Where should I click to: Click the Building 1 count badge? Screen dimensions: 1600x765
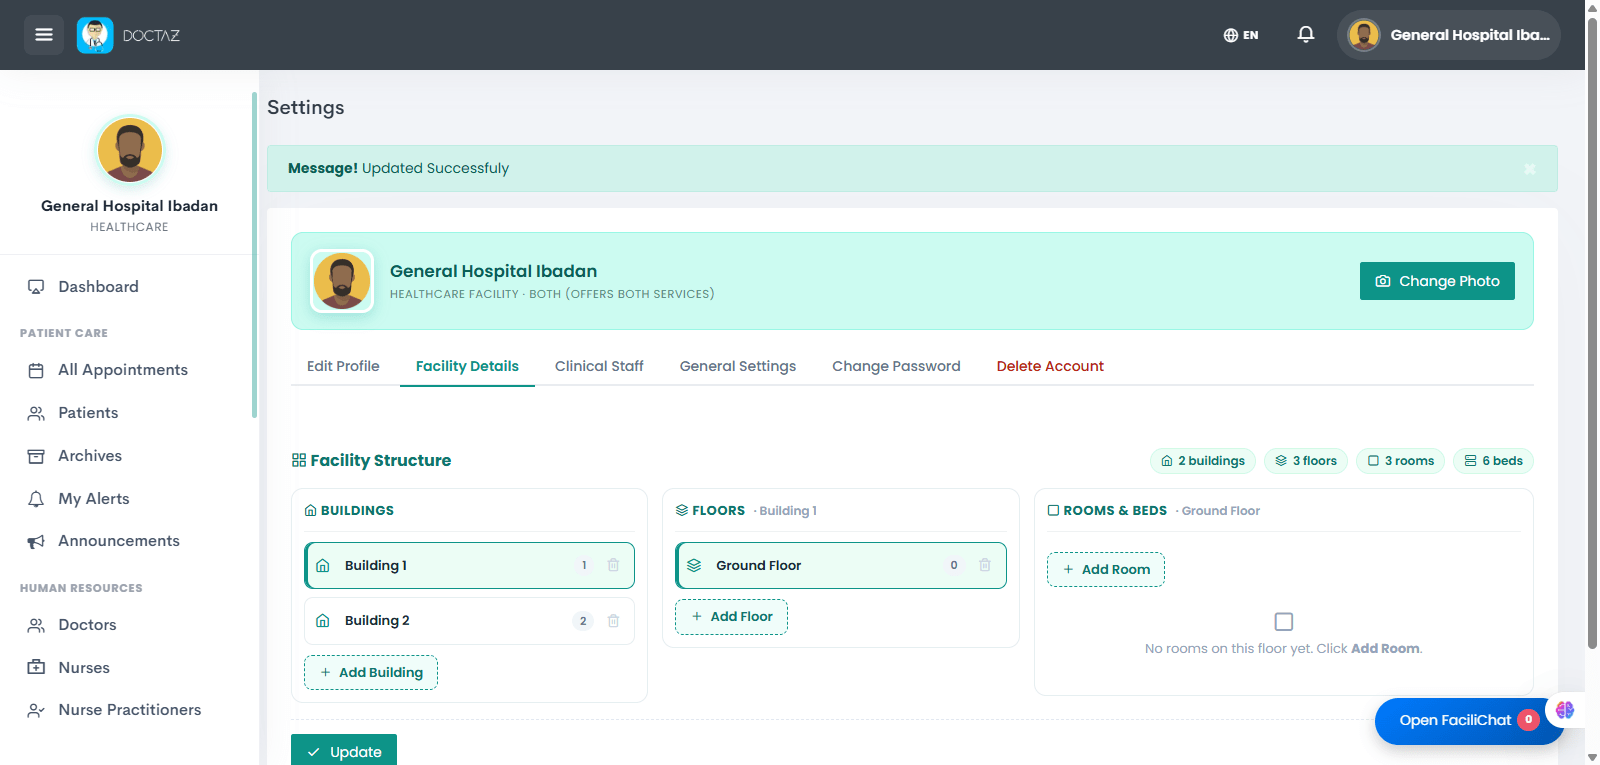point(584,566)
